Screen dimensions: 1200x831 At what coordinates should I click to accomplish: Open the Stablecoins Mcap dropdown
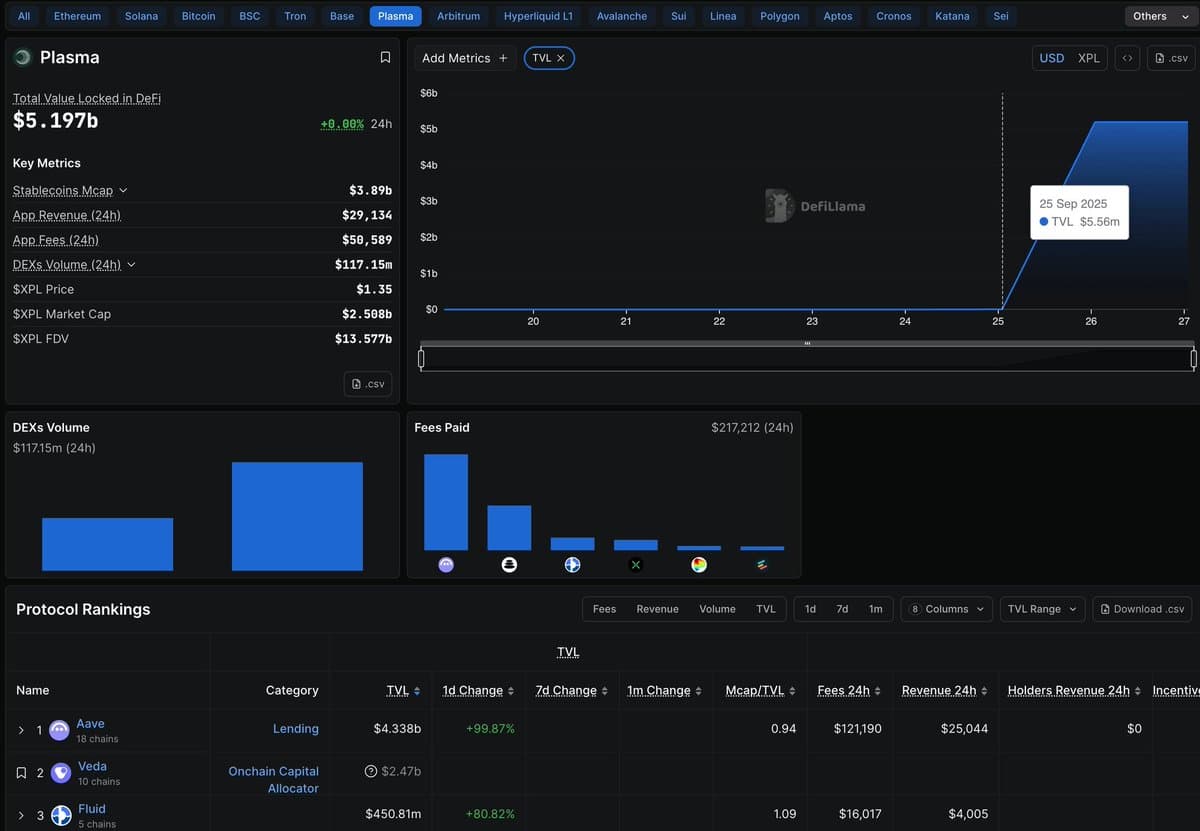click(123, 190)
